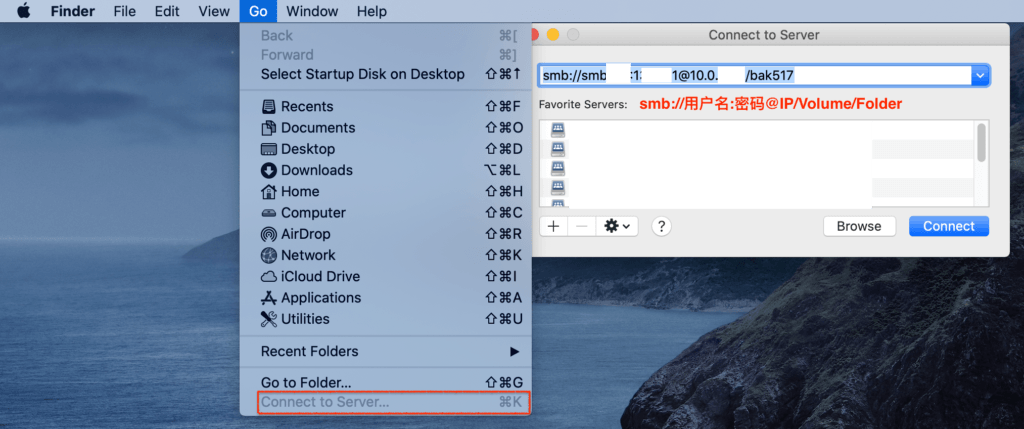Image resolution: width=1024 pixels, height=429 pixels.
Task: Click the Connect button
Action: click(949, 227)
